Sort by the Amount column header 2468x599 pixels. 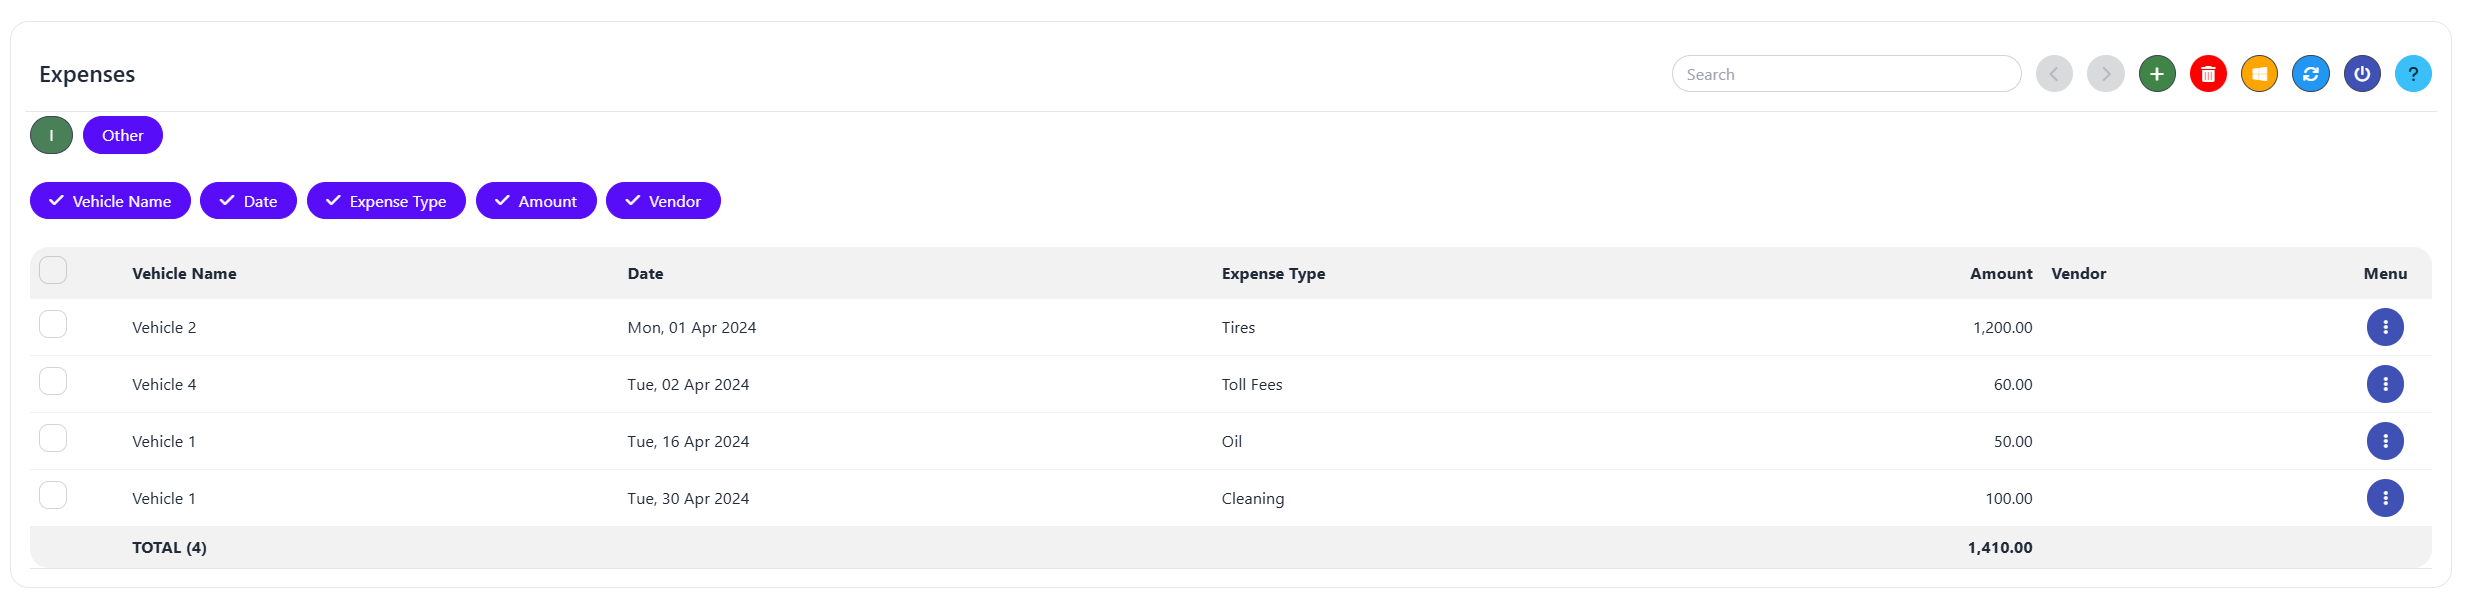point(2000,274)
